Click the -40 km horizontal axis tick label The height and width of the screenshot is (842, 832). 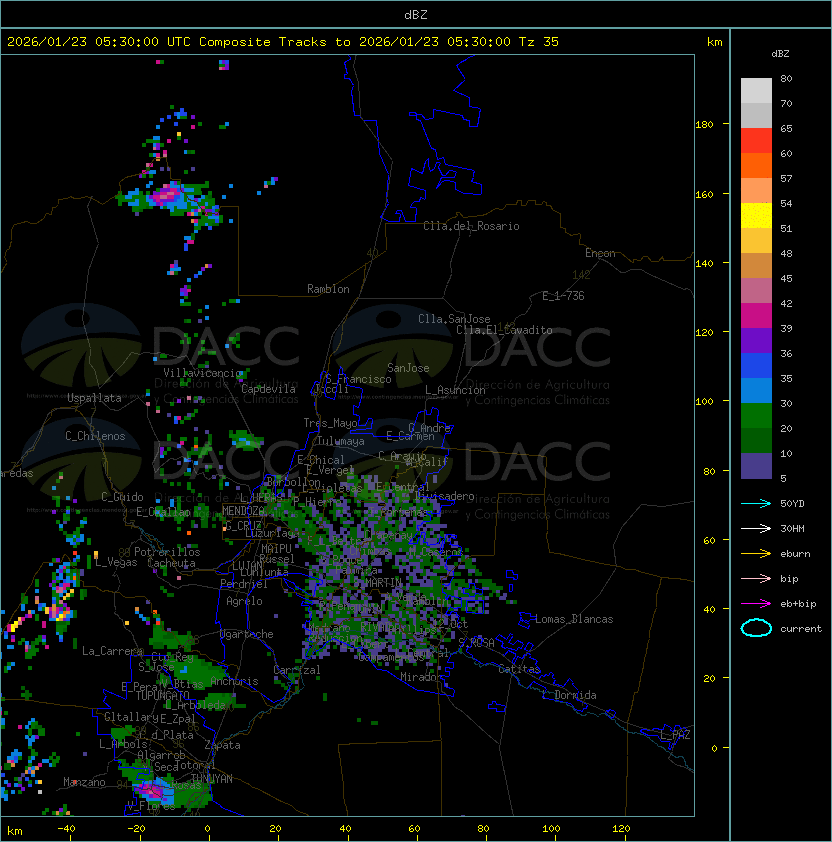click(66, 829)
